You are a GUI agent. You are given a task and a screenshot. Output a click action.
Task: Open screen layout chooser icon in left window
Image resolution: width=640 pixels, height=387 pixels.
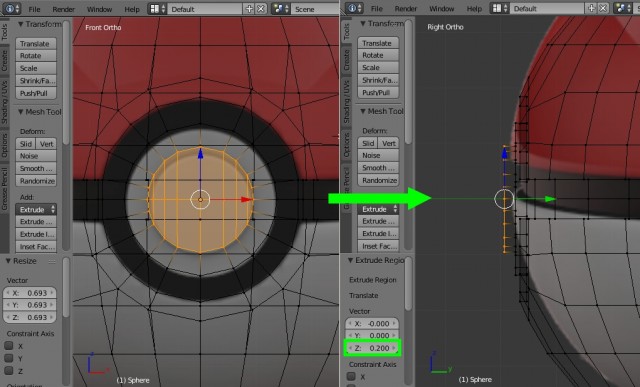[x=158, y=9]
